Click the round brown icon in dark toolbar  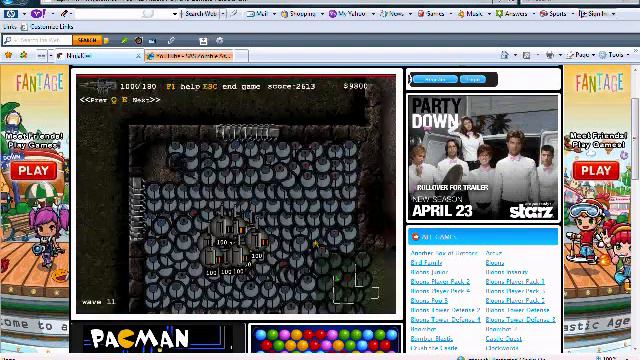click(x=139, y=40)
